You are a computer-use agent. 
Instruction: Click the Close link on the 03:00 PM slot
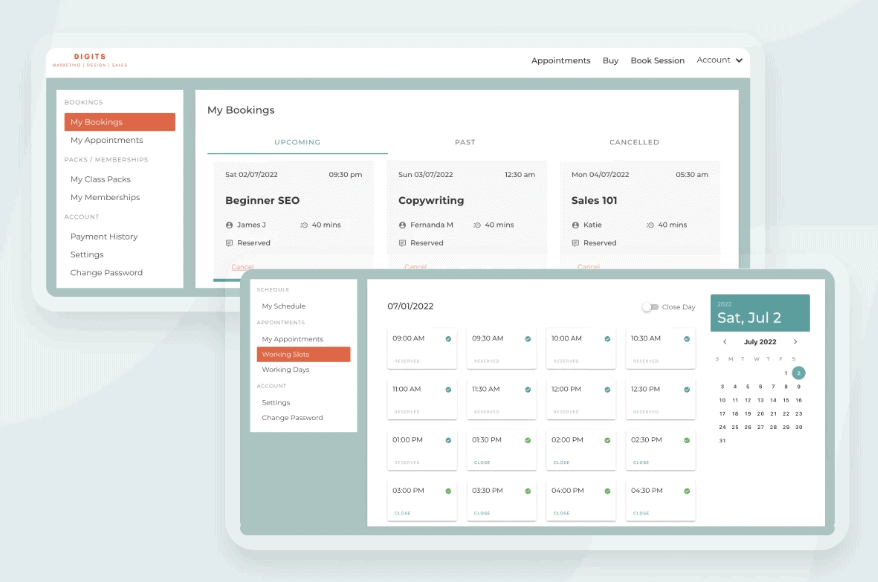pos(402,513)
